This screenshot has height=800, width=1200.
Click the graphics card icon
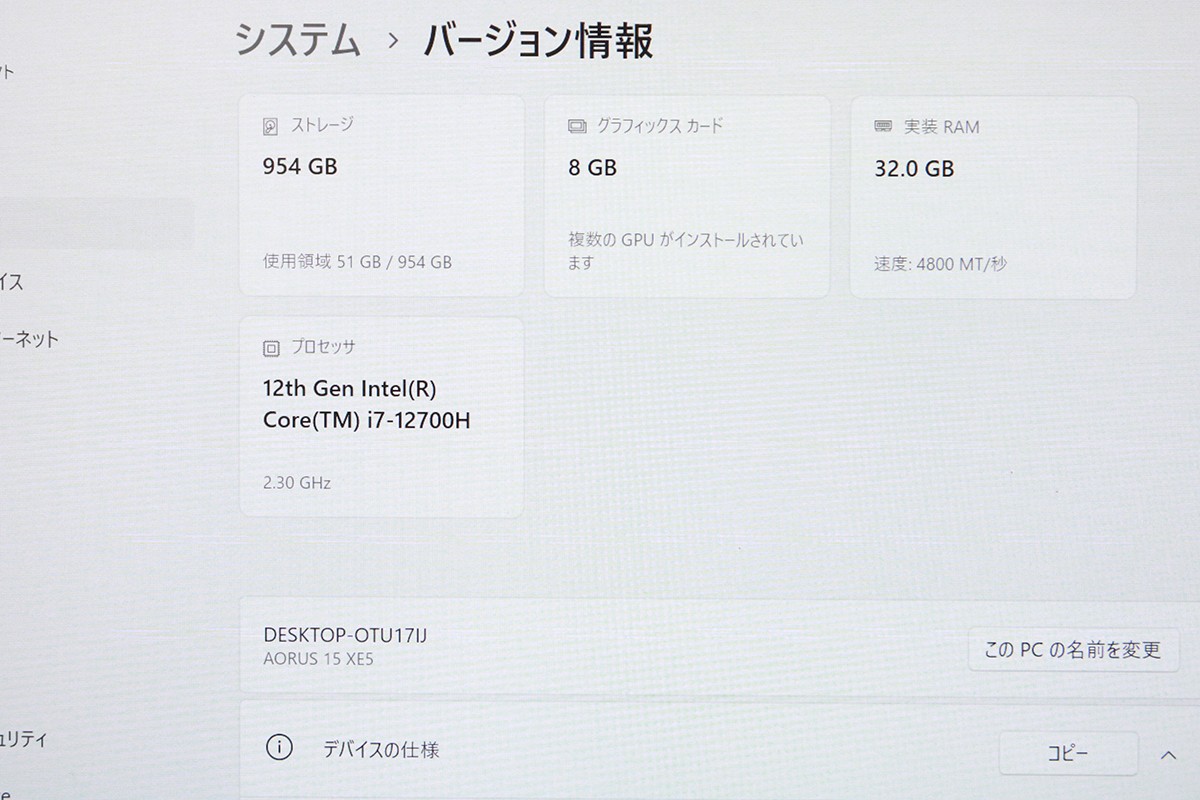(577, 127)
